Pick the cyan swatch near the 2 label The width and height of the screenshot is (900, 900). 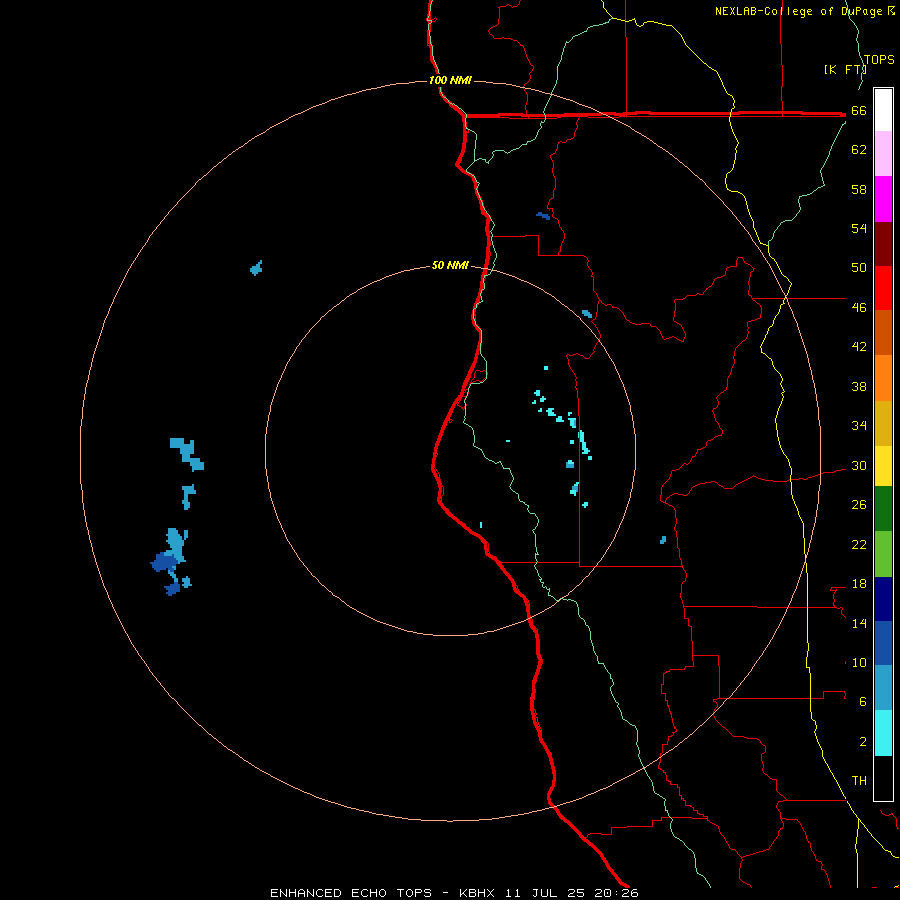(883, 733)
